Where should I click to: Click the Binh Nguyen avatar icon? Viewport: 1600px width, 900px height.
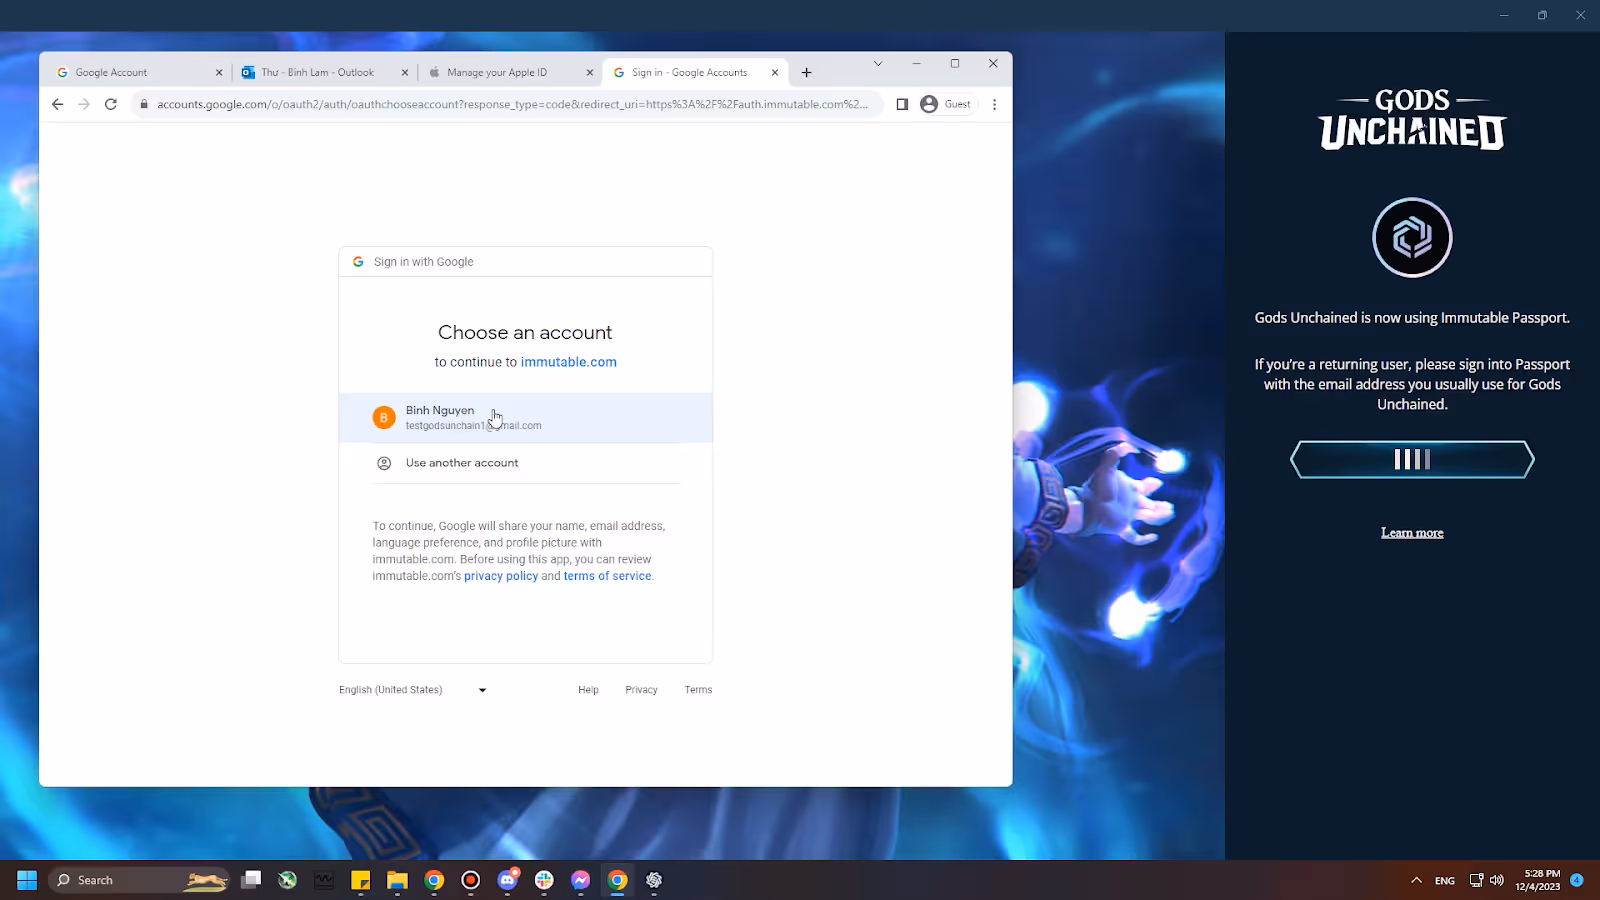(384, 417)
